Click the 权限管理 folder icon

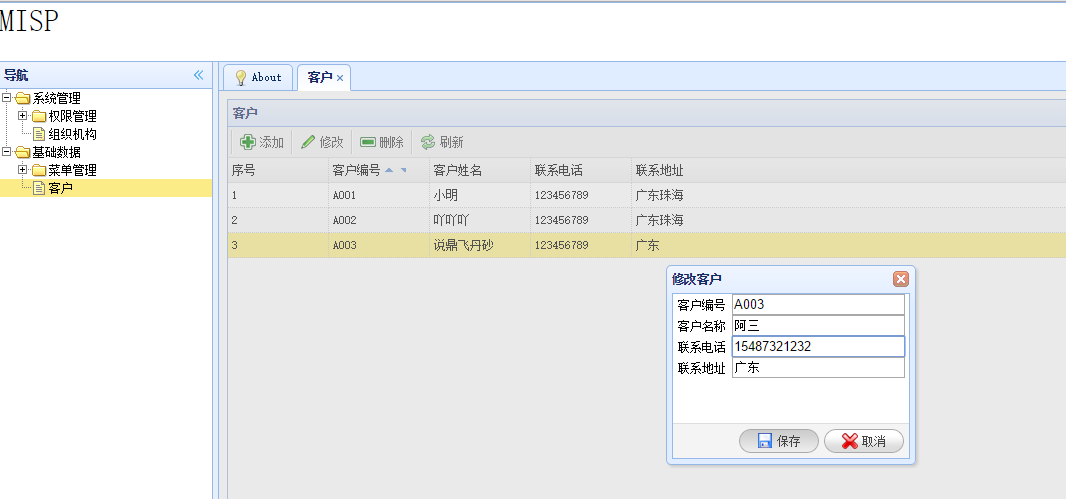click(x=39, y=116)
